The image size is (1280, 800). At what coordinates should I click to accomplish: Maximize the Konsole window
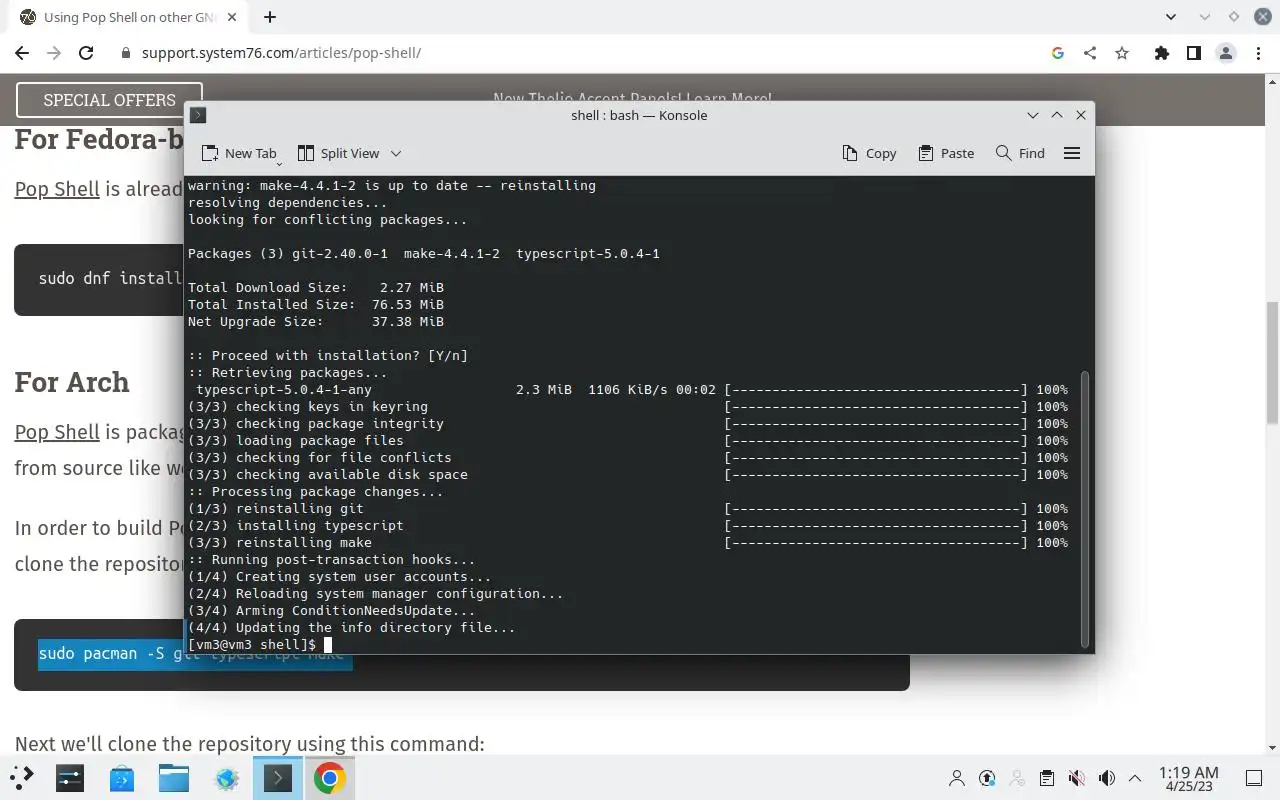click(x=1057, y=115)
